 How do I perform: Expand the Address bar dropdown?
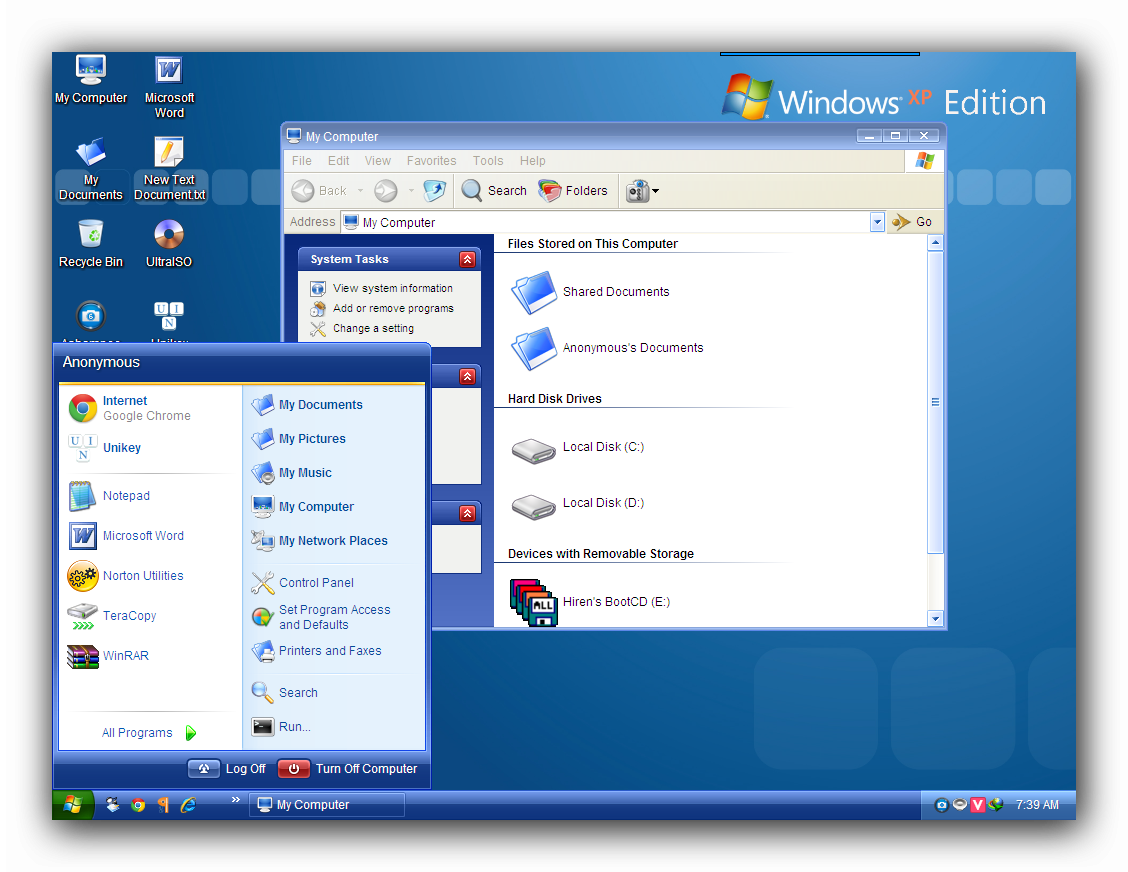(877, 222)
